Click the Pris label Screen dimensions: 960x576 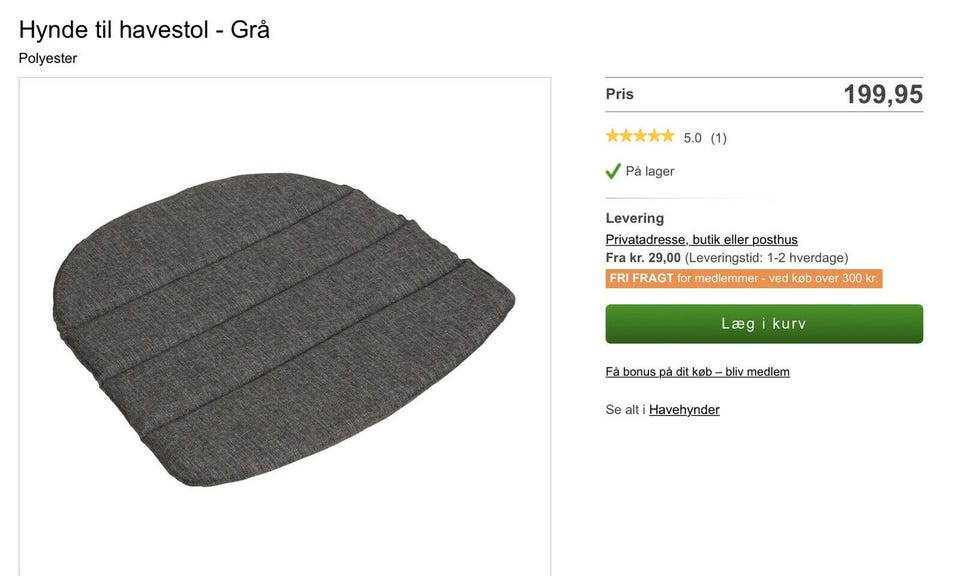620,94
